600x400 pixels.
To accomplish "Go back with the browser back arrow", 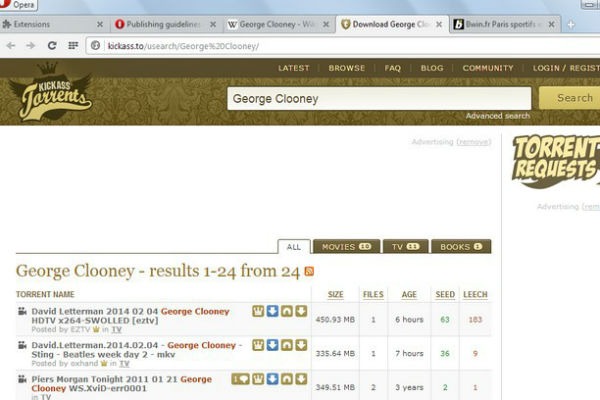I will [x=11, y=46].
